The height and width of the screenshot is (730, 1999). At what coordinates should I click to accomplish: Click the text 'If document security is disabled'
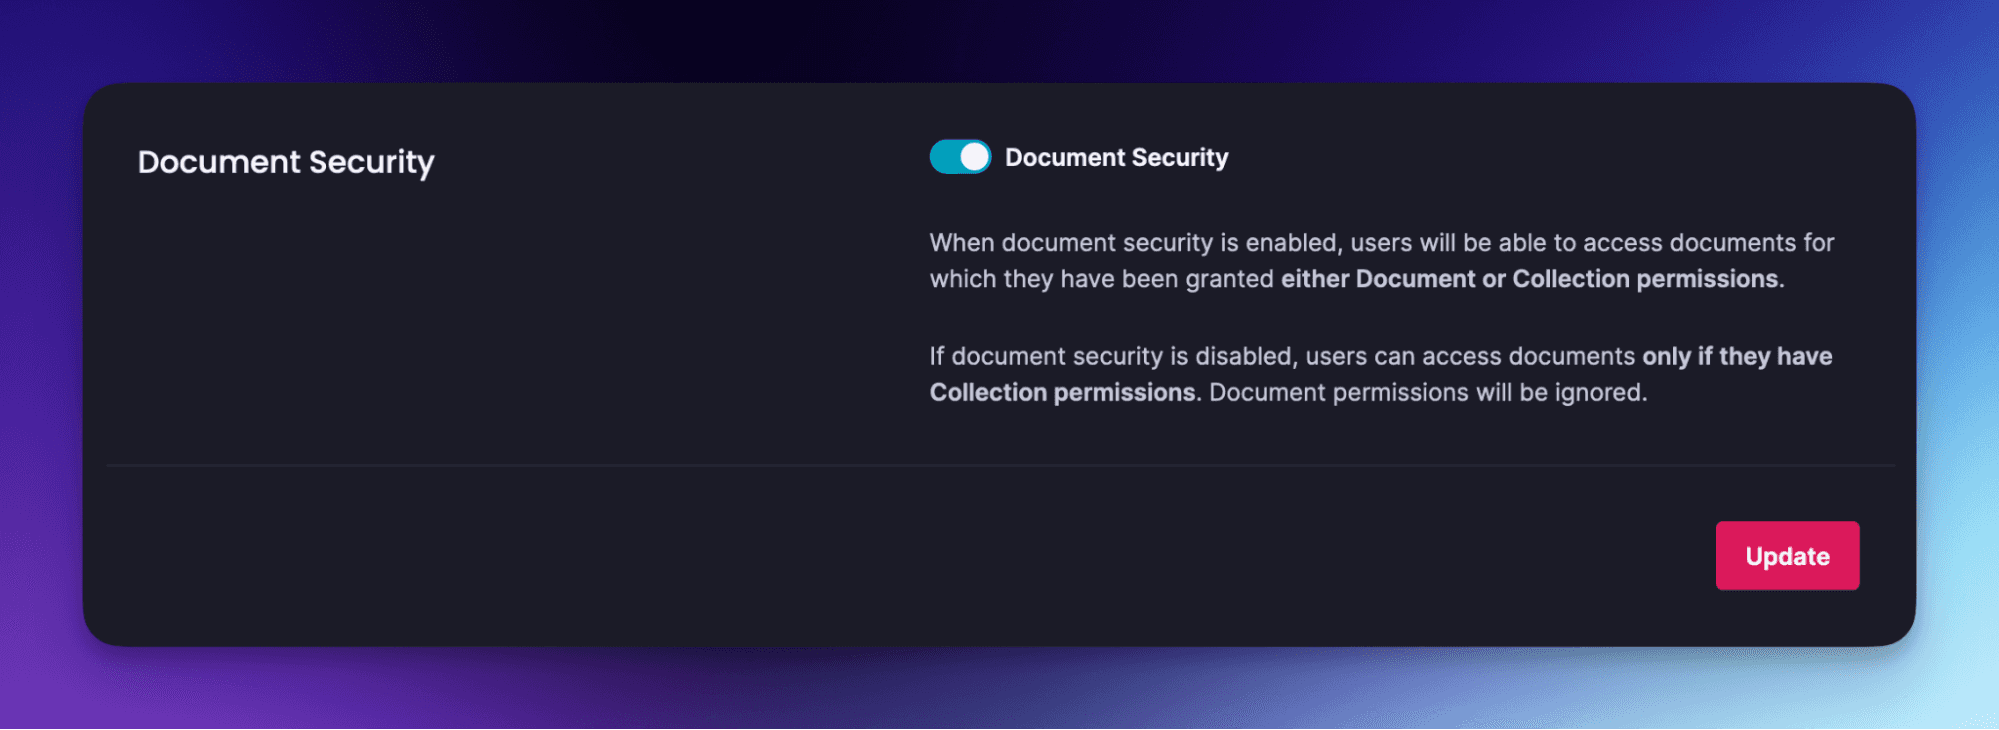(1111, 357)
